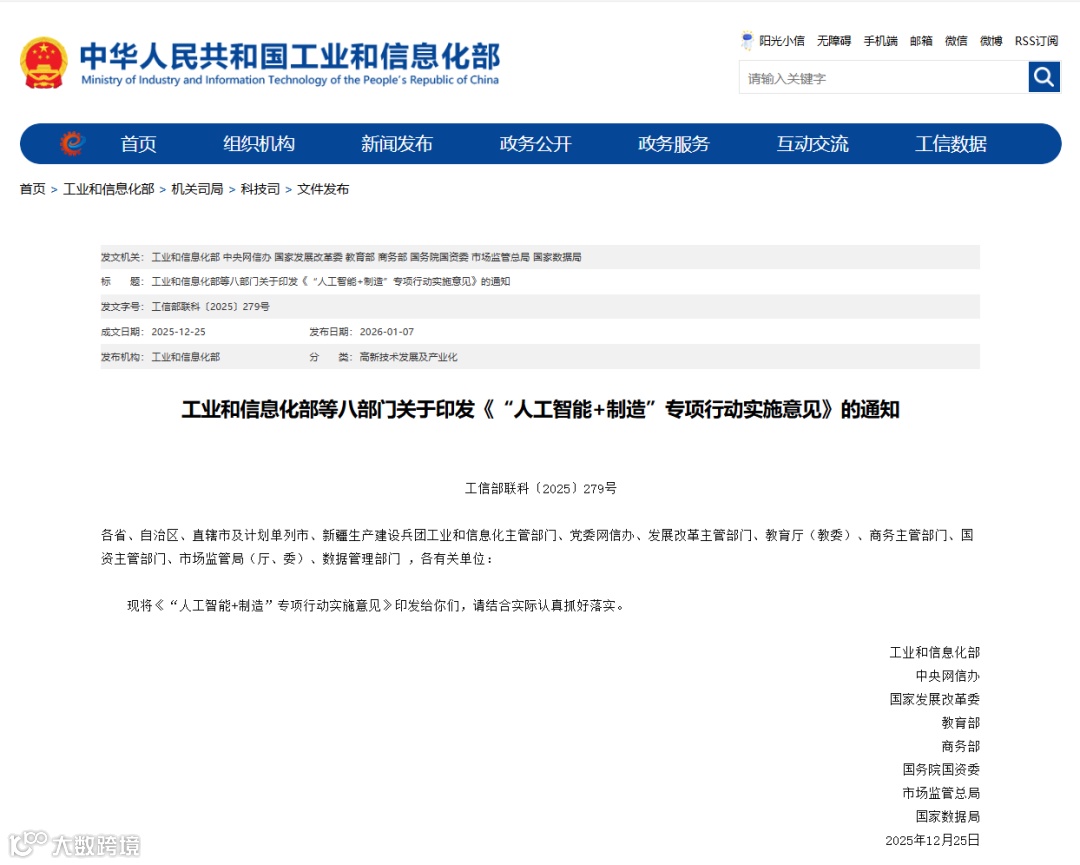Open the 工信数据 menu
This screenshot has width=1080, height=865.
pyautogui.click(x=951, y=144)
